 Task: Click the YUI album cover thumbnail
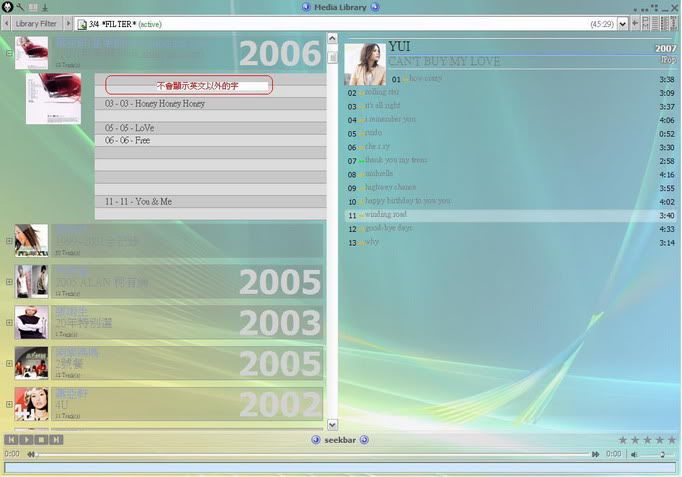(364, 64)
